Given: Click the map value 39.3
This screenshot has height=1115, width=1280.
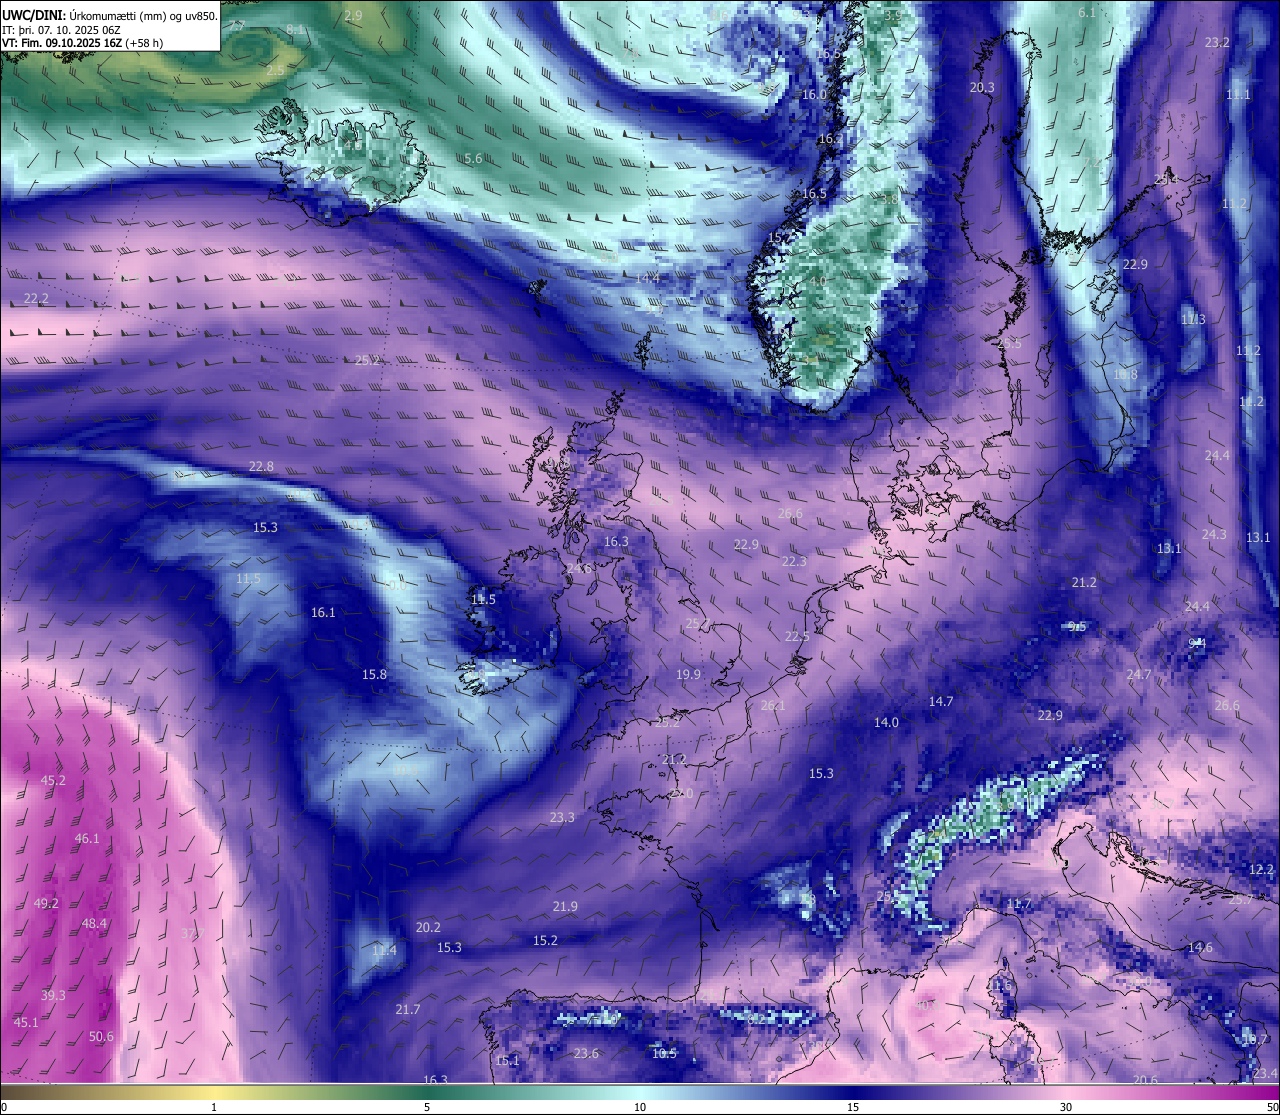Looking at the screenshot, I should tap(53, 995).
